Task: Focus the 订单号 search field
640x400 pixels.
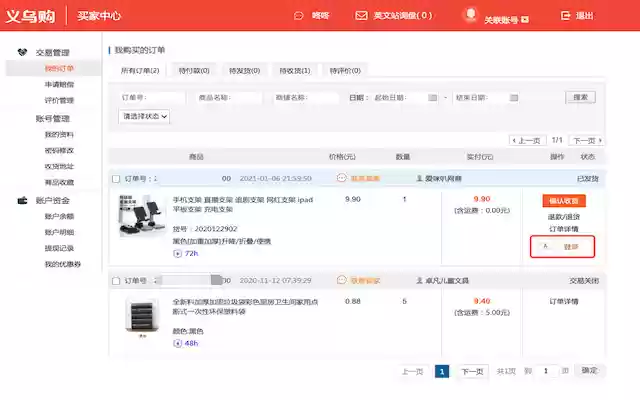Action: point(152,98)
